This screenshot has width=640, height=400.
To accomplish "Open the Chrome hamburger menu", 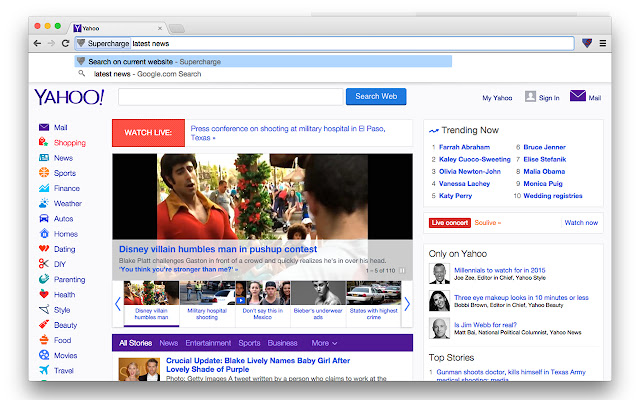I will 603,43.
